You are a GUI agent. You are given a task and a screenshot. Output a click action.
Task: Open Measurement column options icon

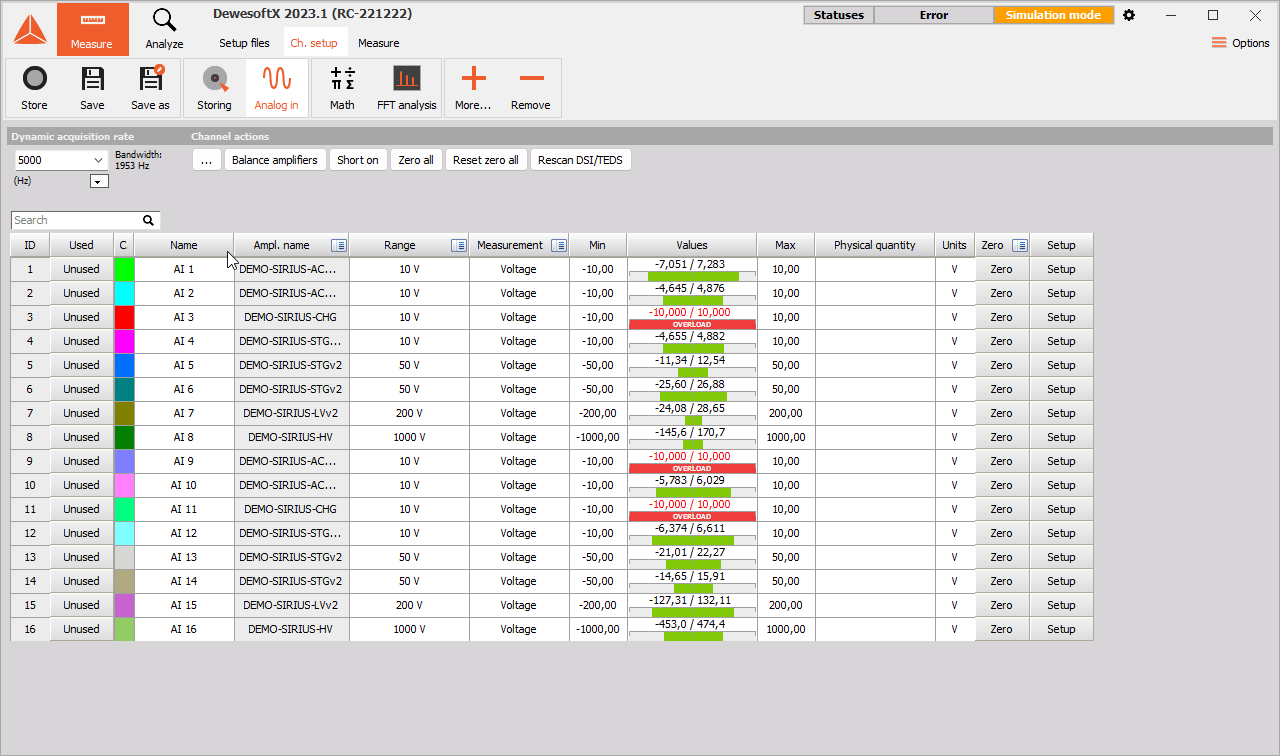(559, 245)
